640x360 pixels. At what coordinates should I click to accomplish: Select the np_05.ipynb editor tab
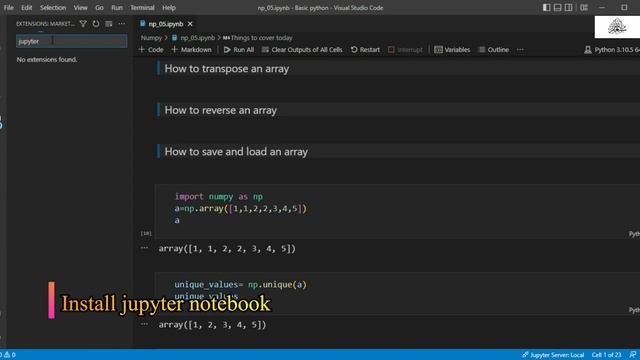(165, 24)
